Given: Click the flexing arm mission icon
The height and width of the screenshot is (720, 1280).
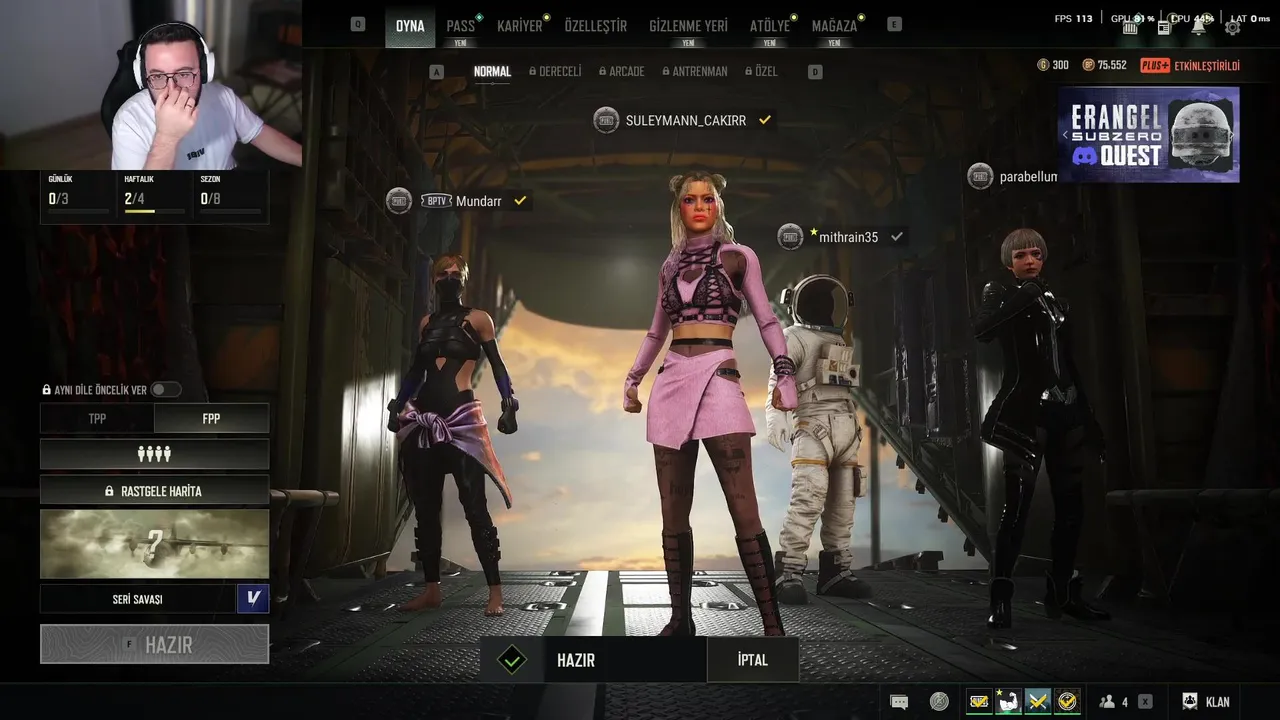Looking at the screenshot, I should (x=1008, y=702).
